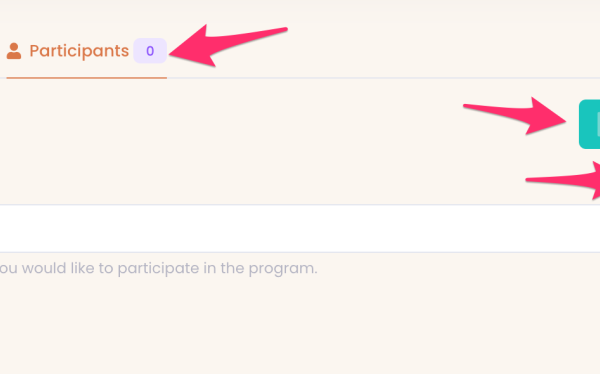The width and height of the screenshot is (600, 374).
Task: Click the grey tab bar divider line
Action: 383,78
